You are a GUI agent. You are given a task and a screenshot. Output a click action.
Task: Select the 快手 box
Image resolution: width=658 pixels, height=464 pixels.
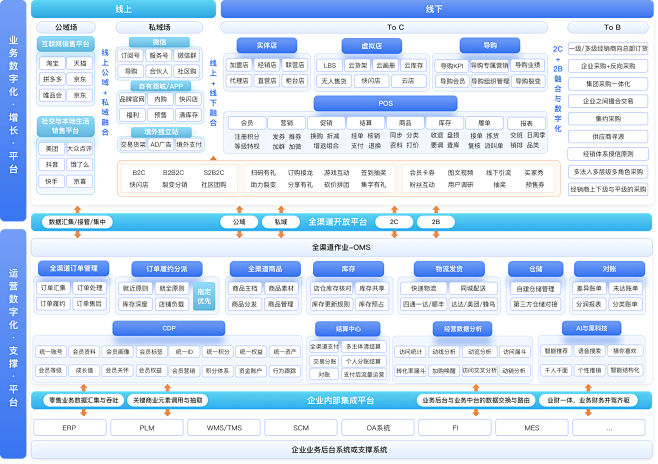(52, 181)
